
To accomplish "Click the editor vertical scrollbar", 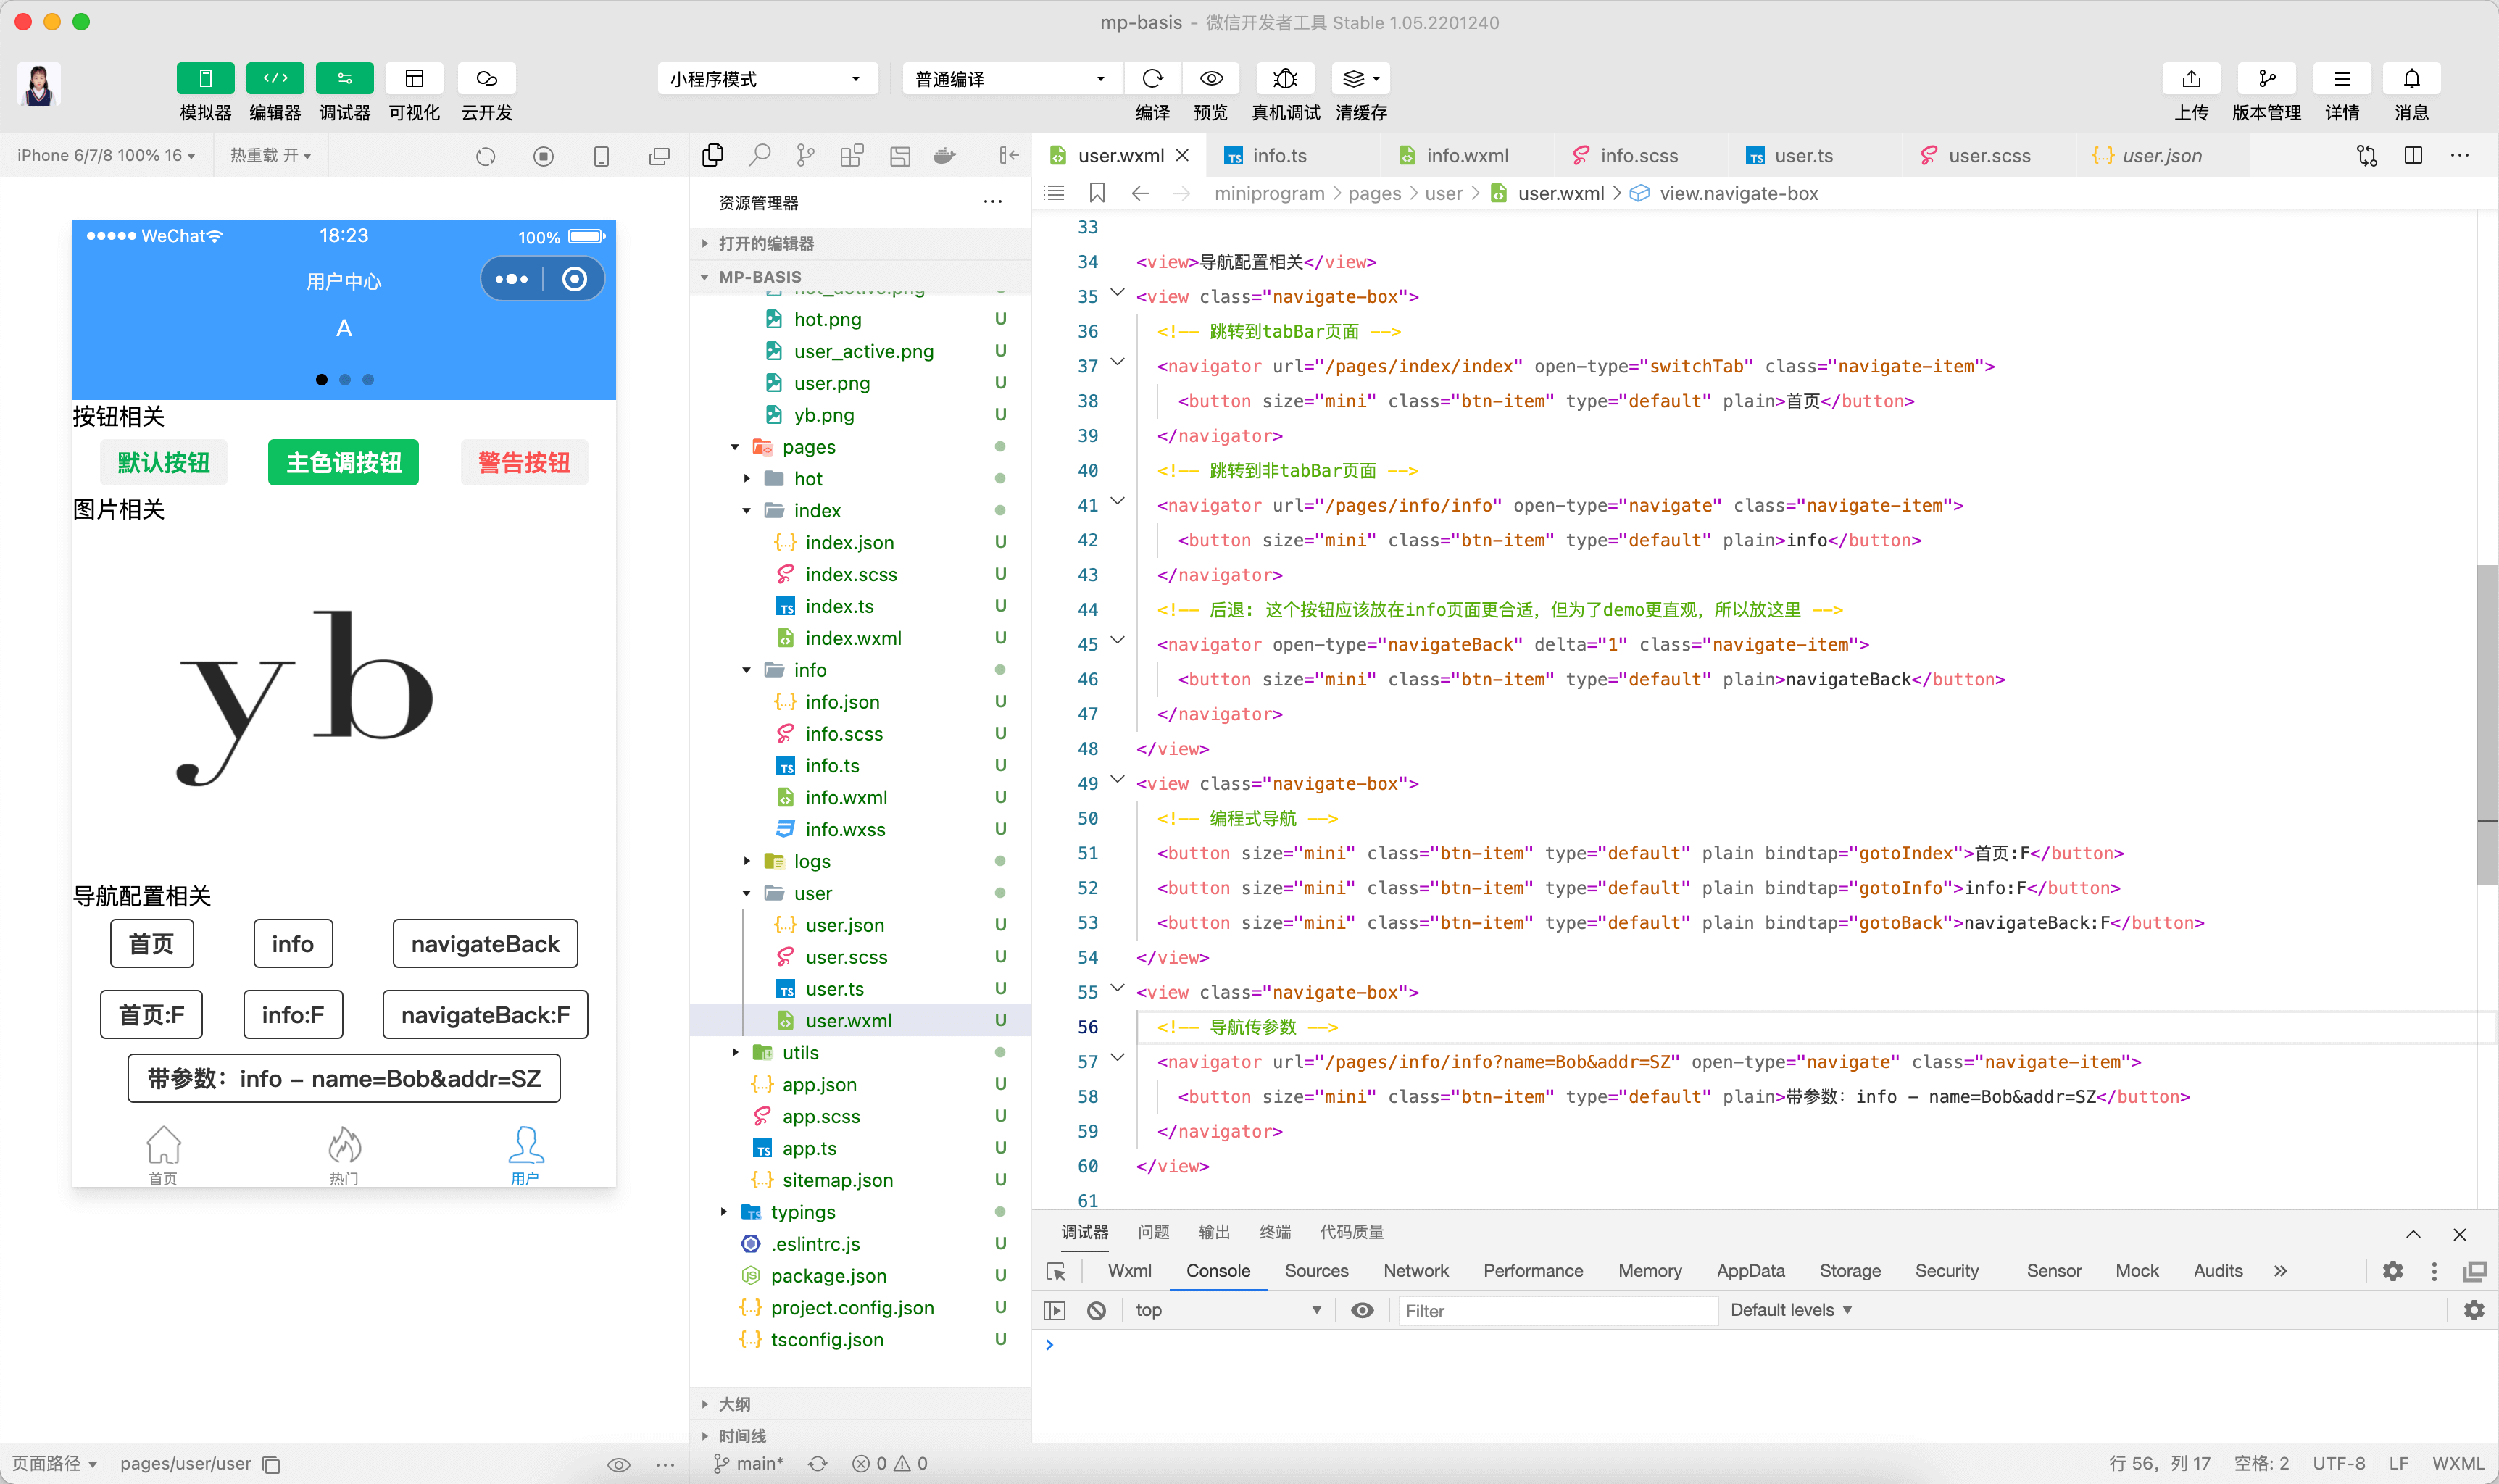I will pyautogui.click(x=2487, y=725).
